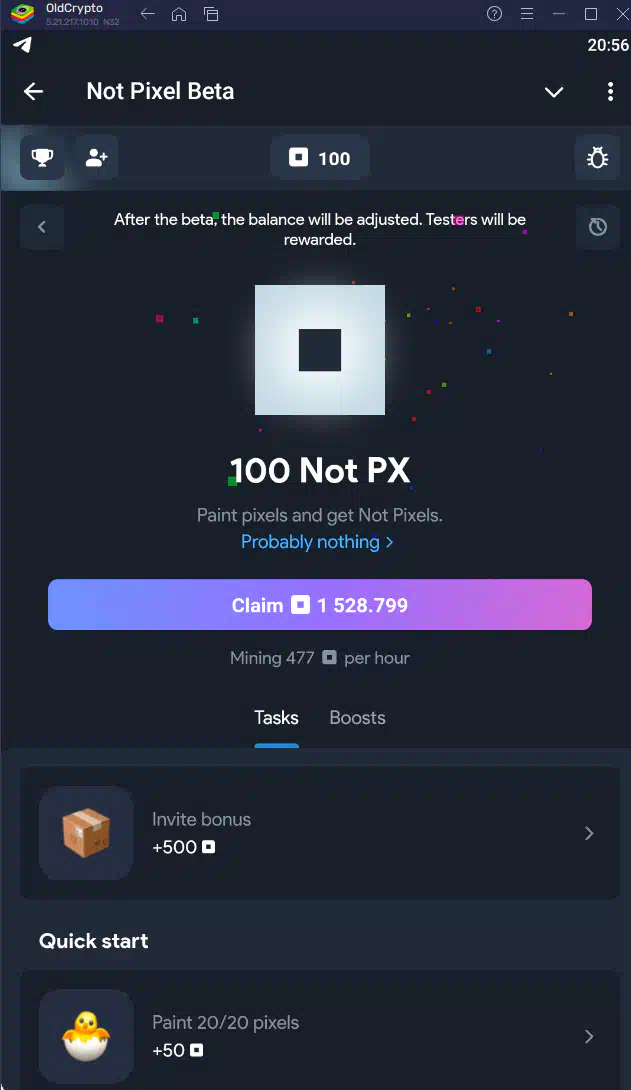Tap the large white pixel square
The image size is (631, 1090).
[x=320, y=350]
